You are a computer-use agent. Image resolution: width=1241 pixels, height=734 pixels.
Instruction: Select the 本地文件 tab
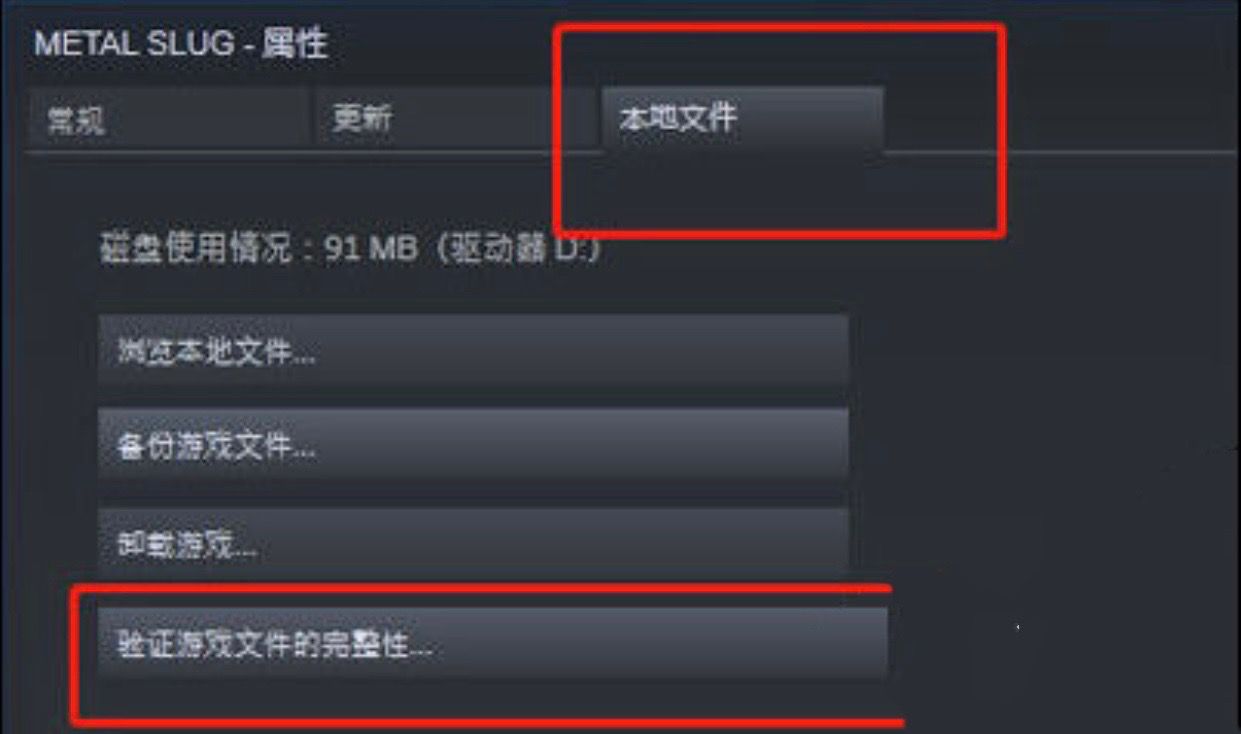click(x=742, y=119)
